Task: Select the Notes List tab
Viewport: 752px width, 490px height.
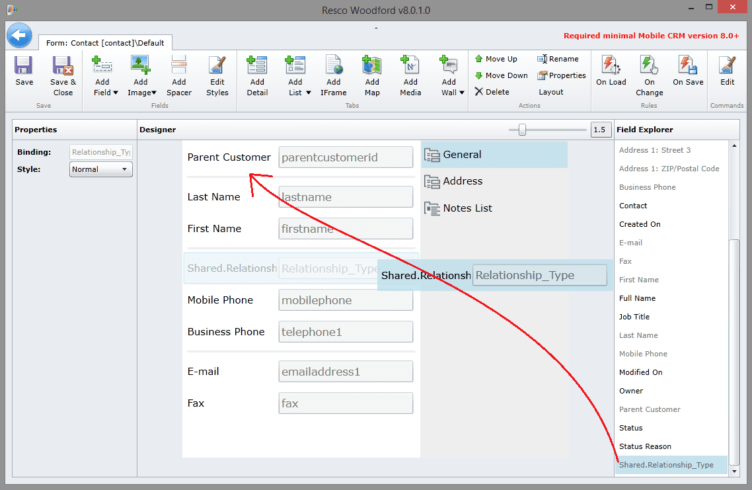Action: [467, 208]
